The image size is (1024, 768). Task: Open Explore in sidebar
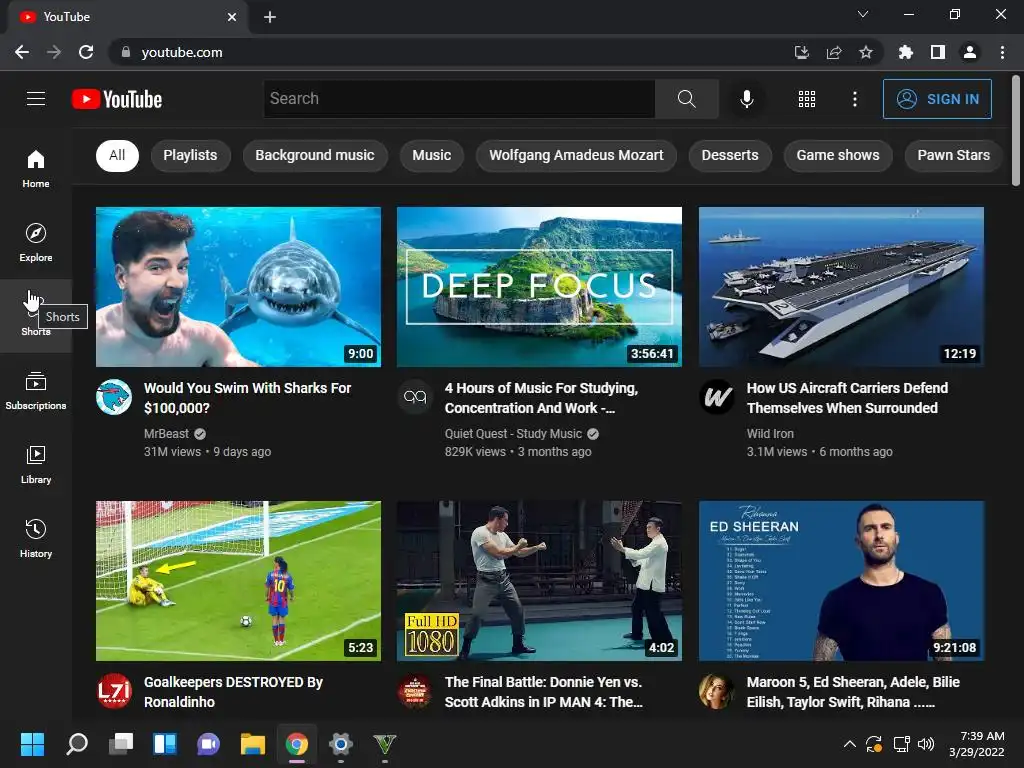coord(36,242)
